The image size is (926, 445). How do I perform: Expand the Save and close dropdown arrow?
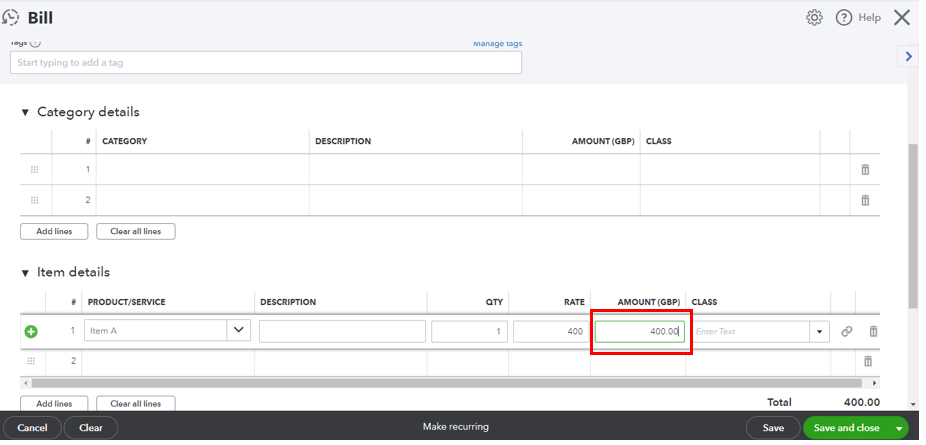898,428
